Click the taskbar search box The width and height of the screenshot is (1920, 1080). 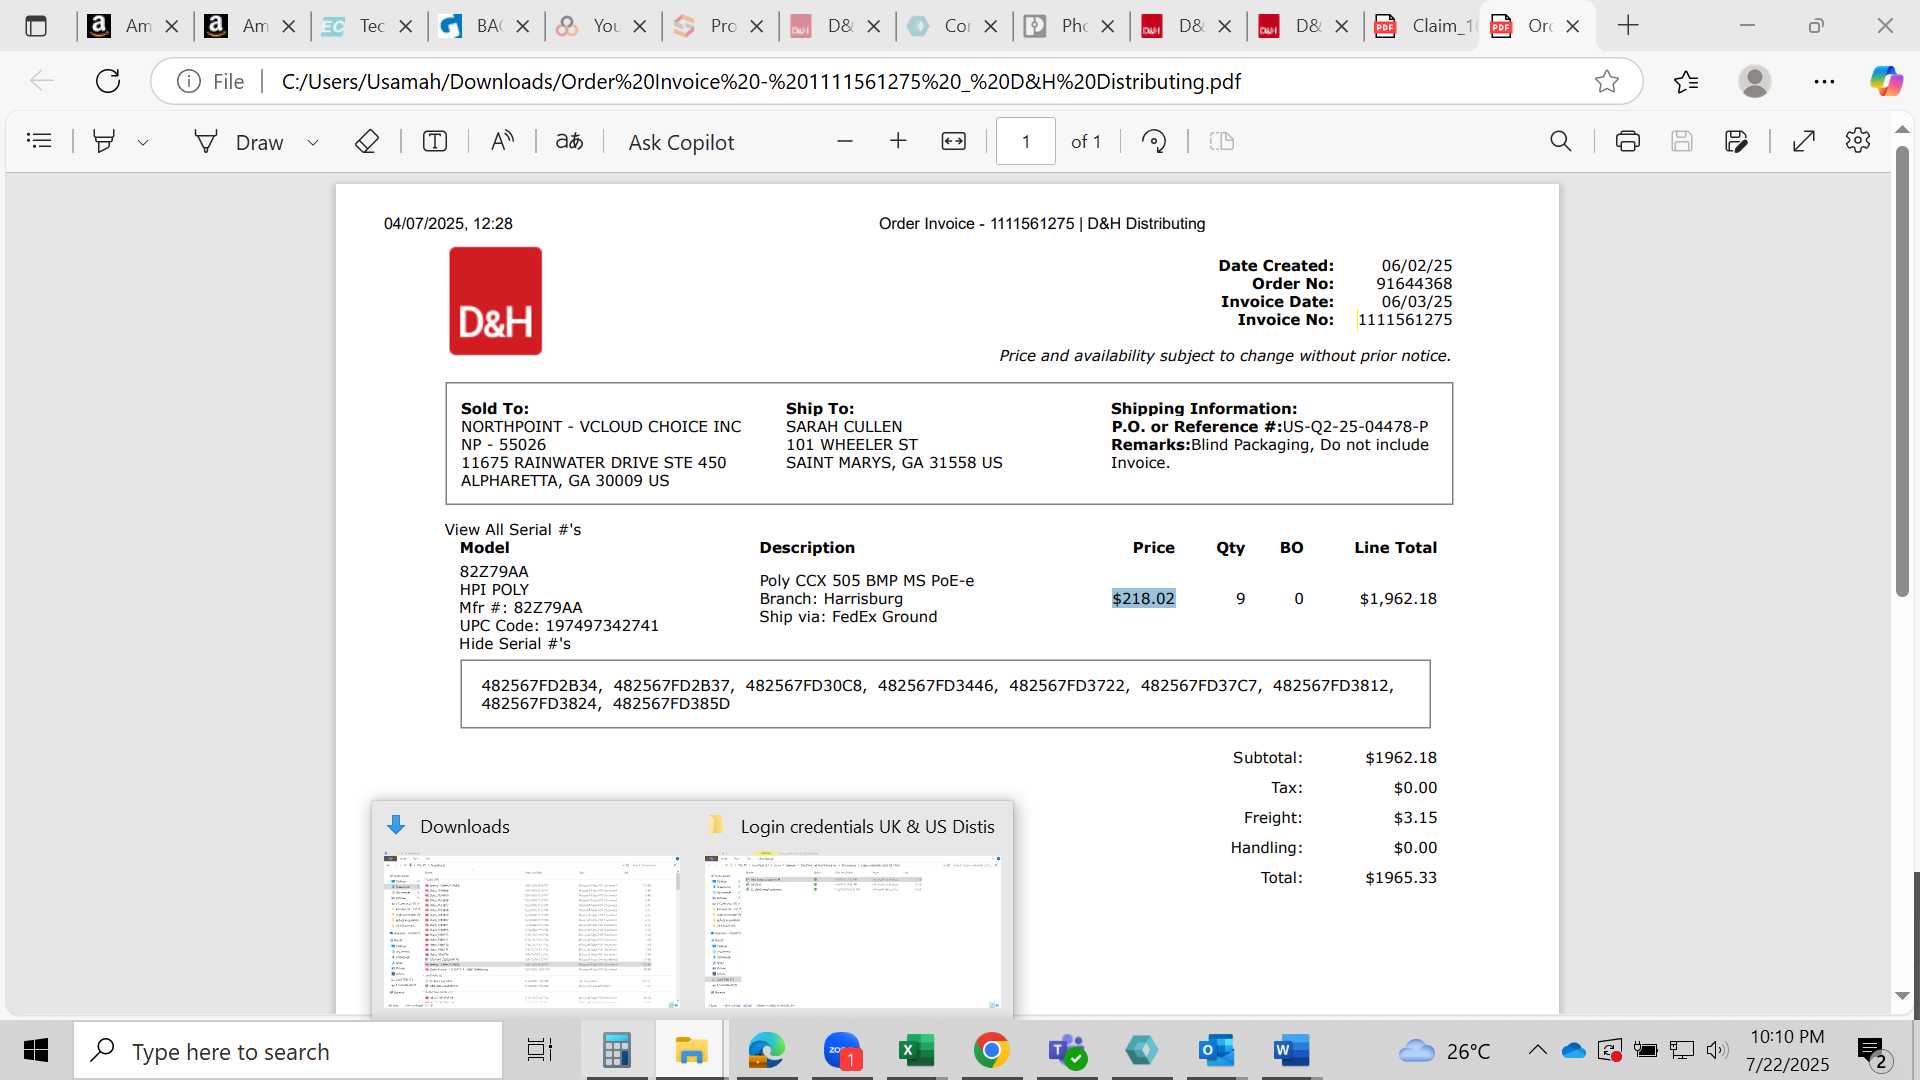tap(288, 1051)
